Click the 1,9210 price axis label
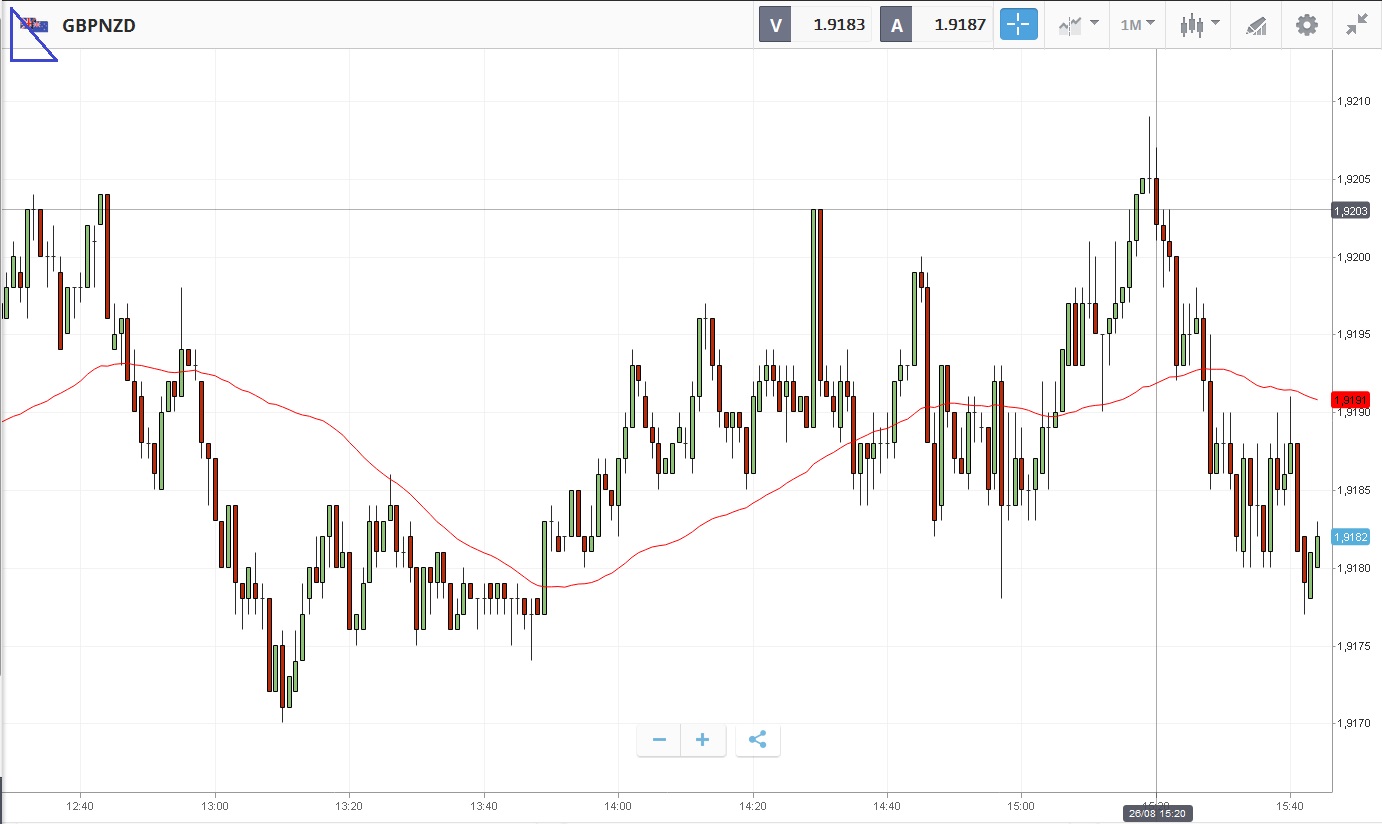The image size is (1382, 824). (1352, 101)
